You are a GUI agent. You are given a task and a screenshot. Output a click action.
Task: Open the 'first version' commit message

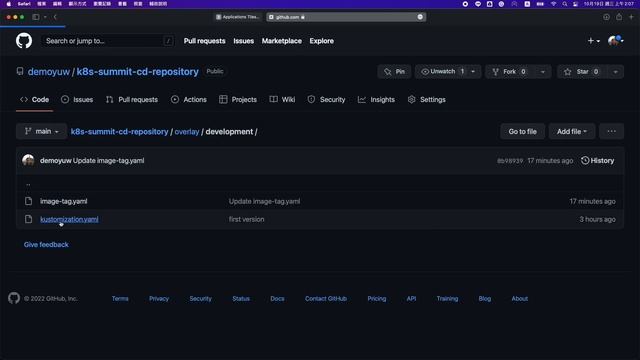(x=246, y=219)
